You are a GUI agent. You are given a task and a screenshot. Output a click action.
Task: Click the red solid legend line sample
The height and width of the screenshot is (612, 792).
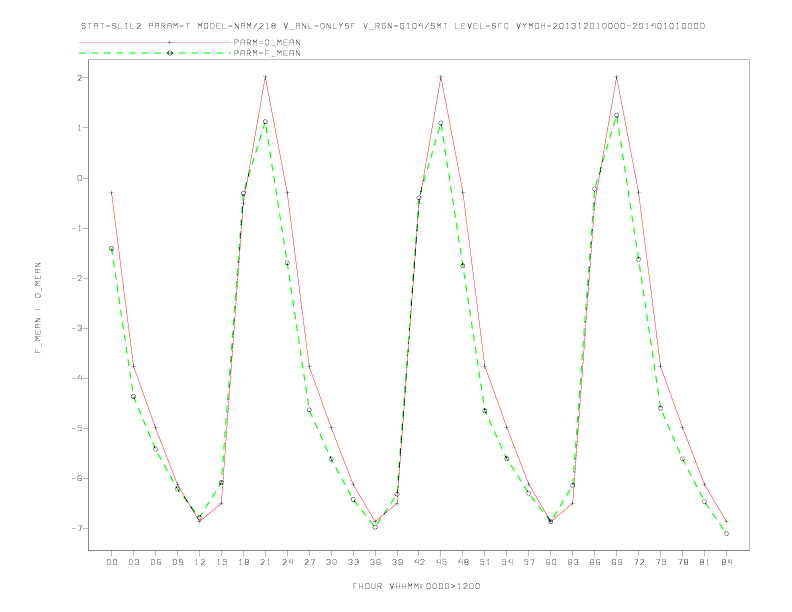[155, 42]
